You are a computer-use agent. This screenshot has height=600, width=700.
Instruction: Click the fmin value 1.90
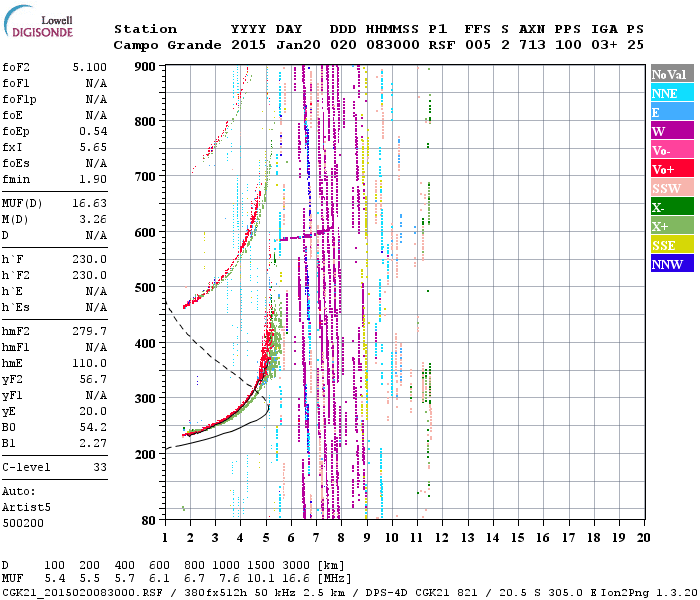[93, 179]
